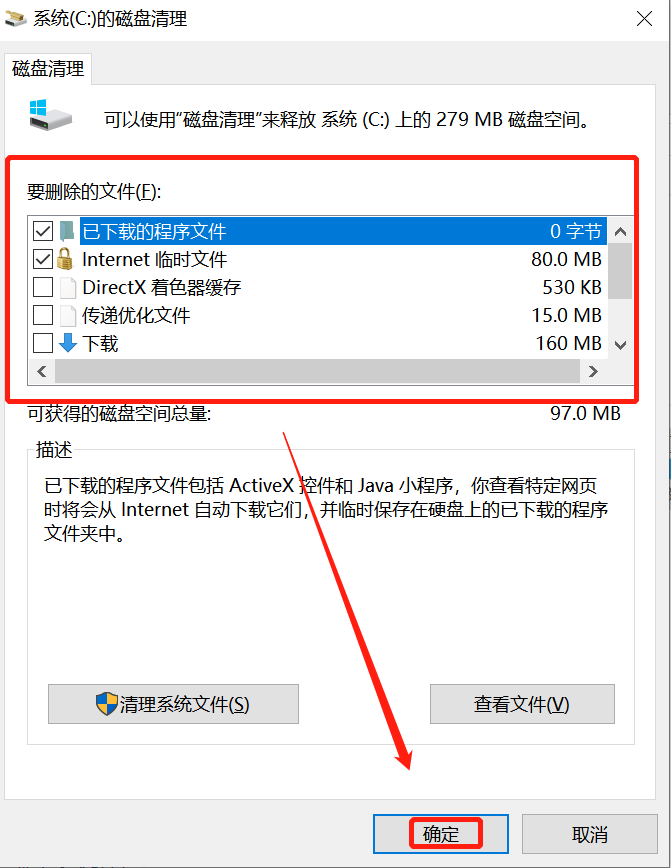Check the DirectX 着色器缓存 checkbox
This screenshot has width=671, height=868.
pos(43,287)
